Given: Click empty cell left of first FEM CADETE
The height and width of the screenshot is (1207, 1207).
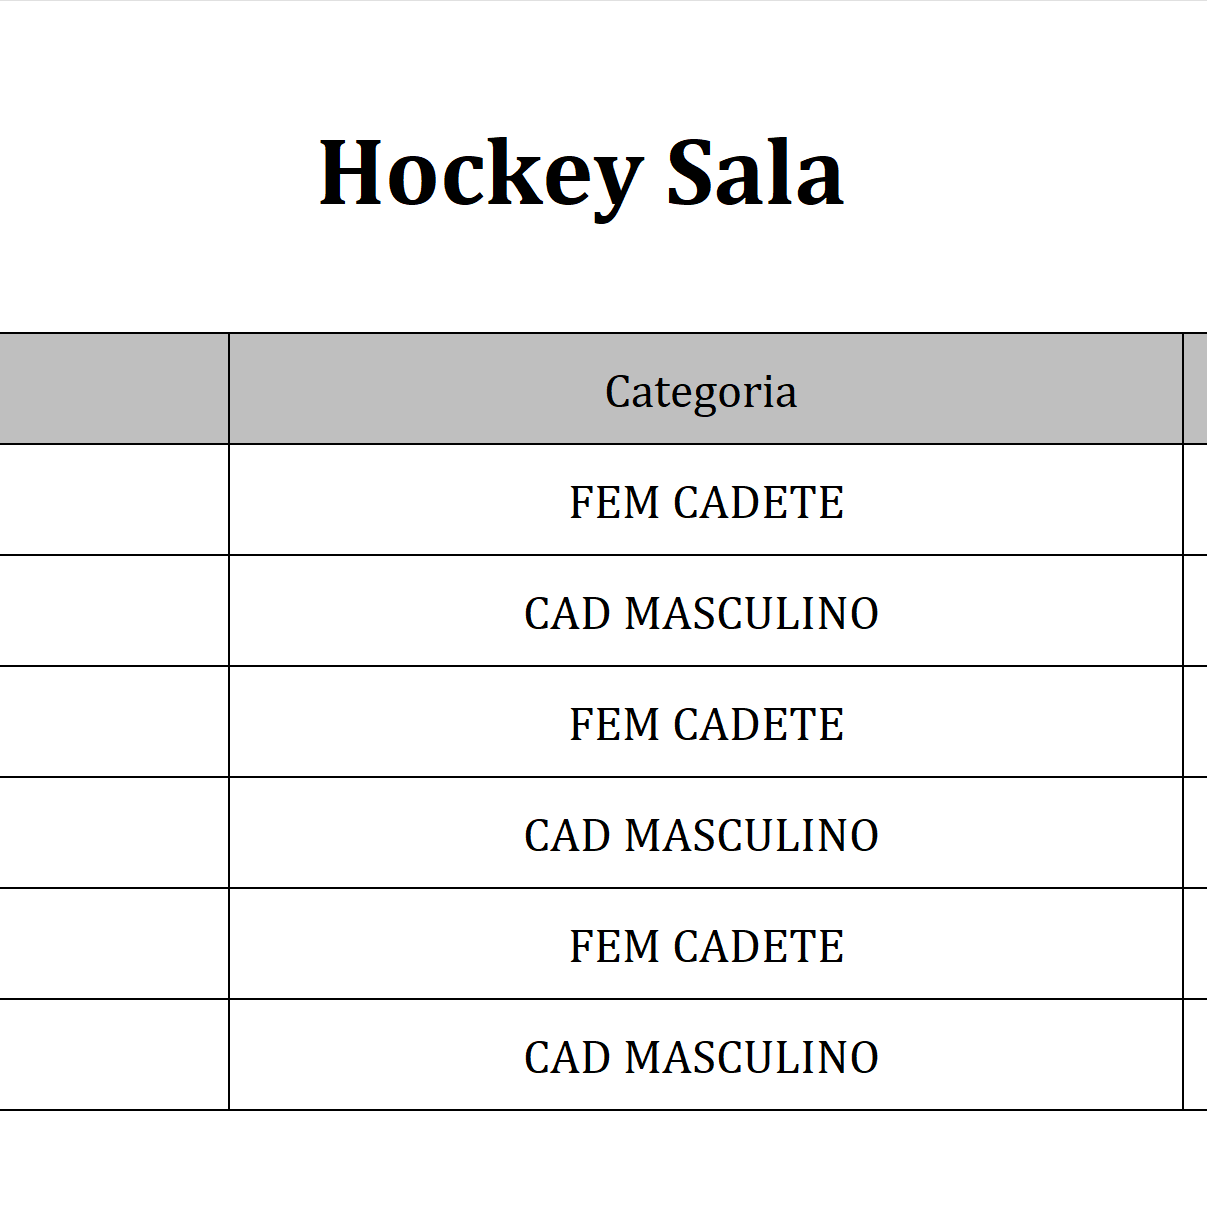Looking at the screenshot, I should click(x=113, y=500).
